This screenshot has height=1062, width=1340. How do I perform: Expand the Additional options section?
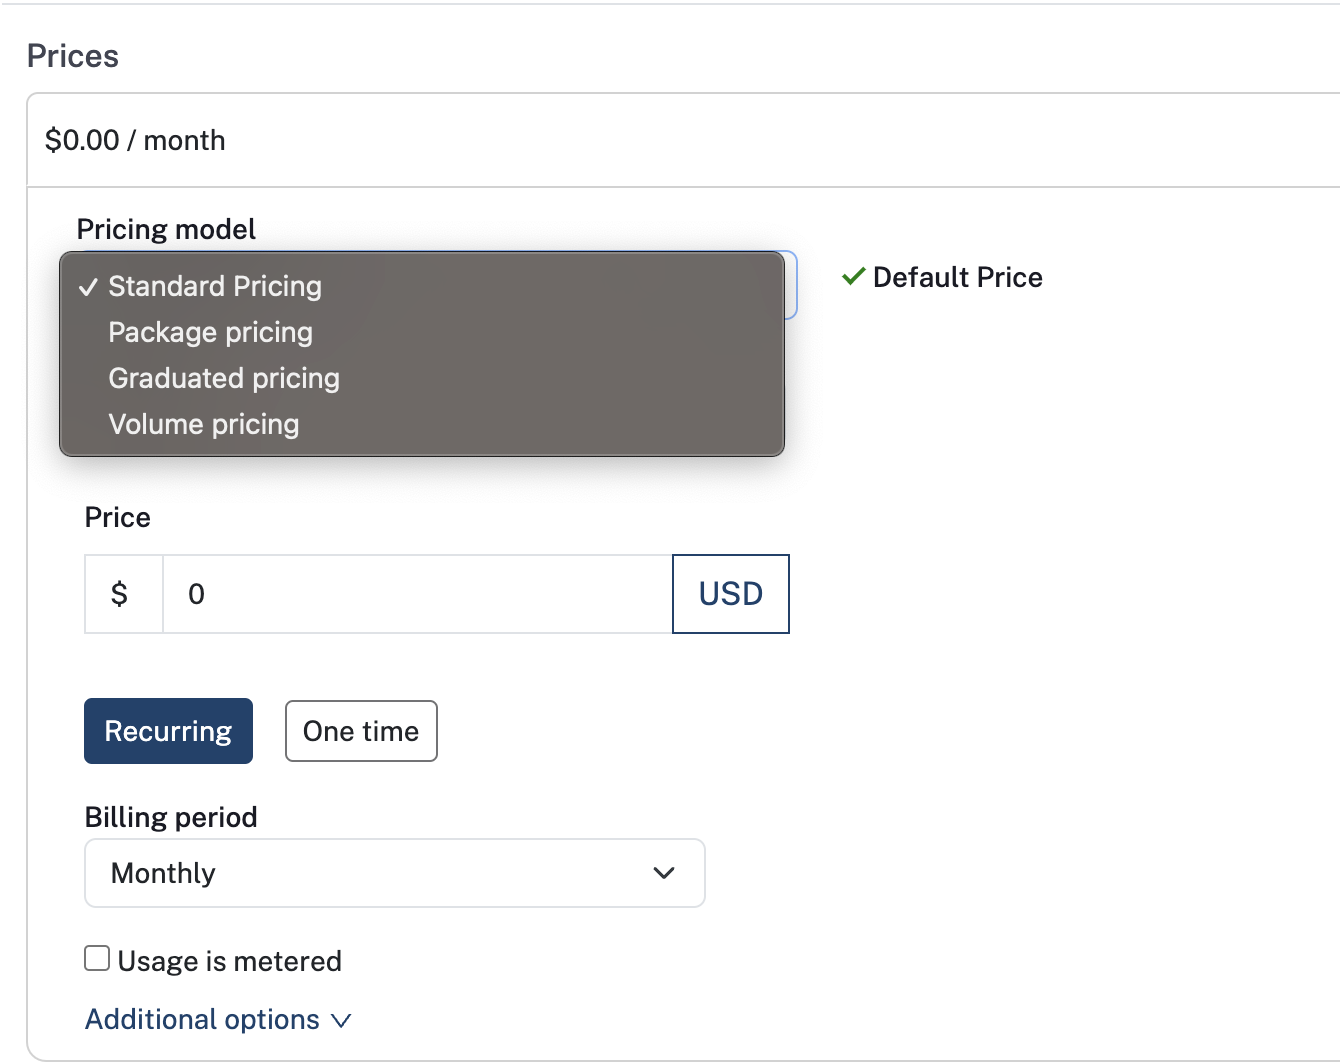(x=201, y=1019)
